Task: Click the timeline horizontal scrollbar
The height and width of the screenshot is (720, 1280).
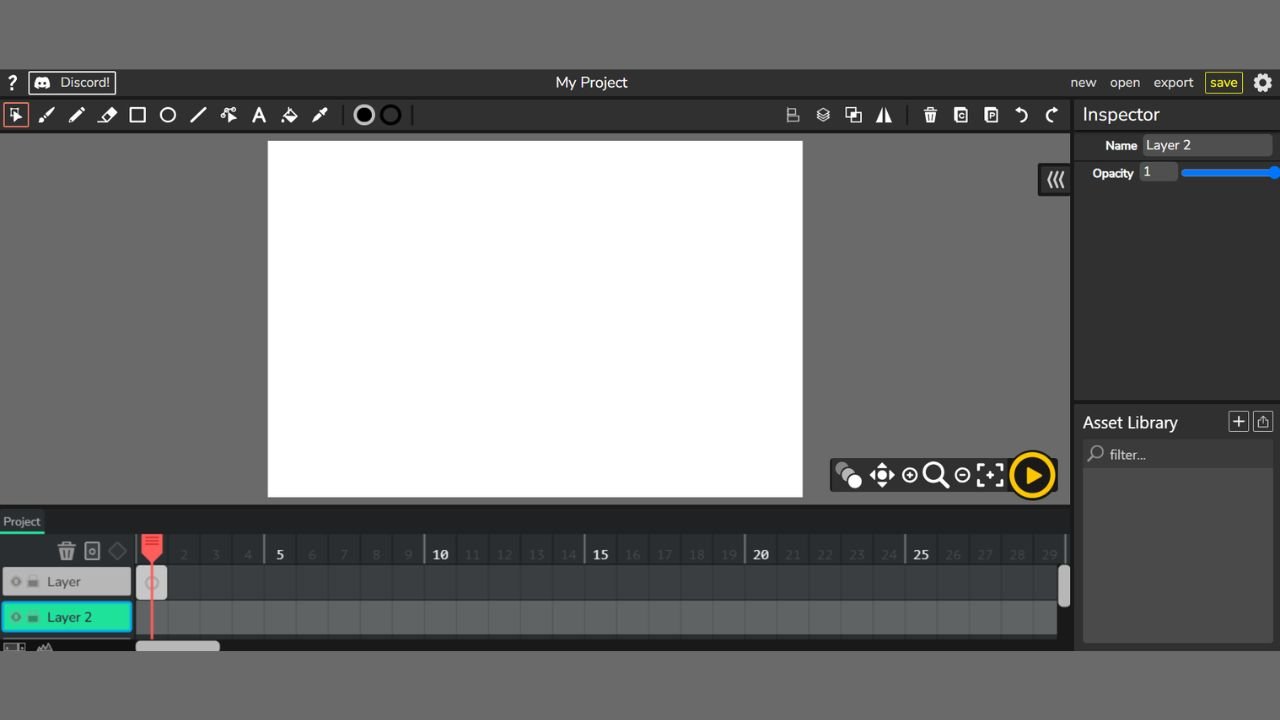Action: pos(178,646)
